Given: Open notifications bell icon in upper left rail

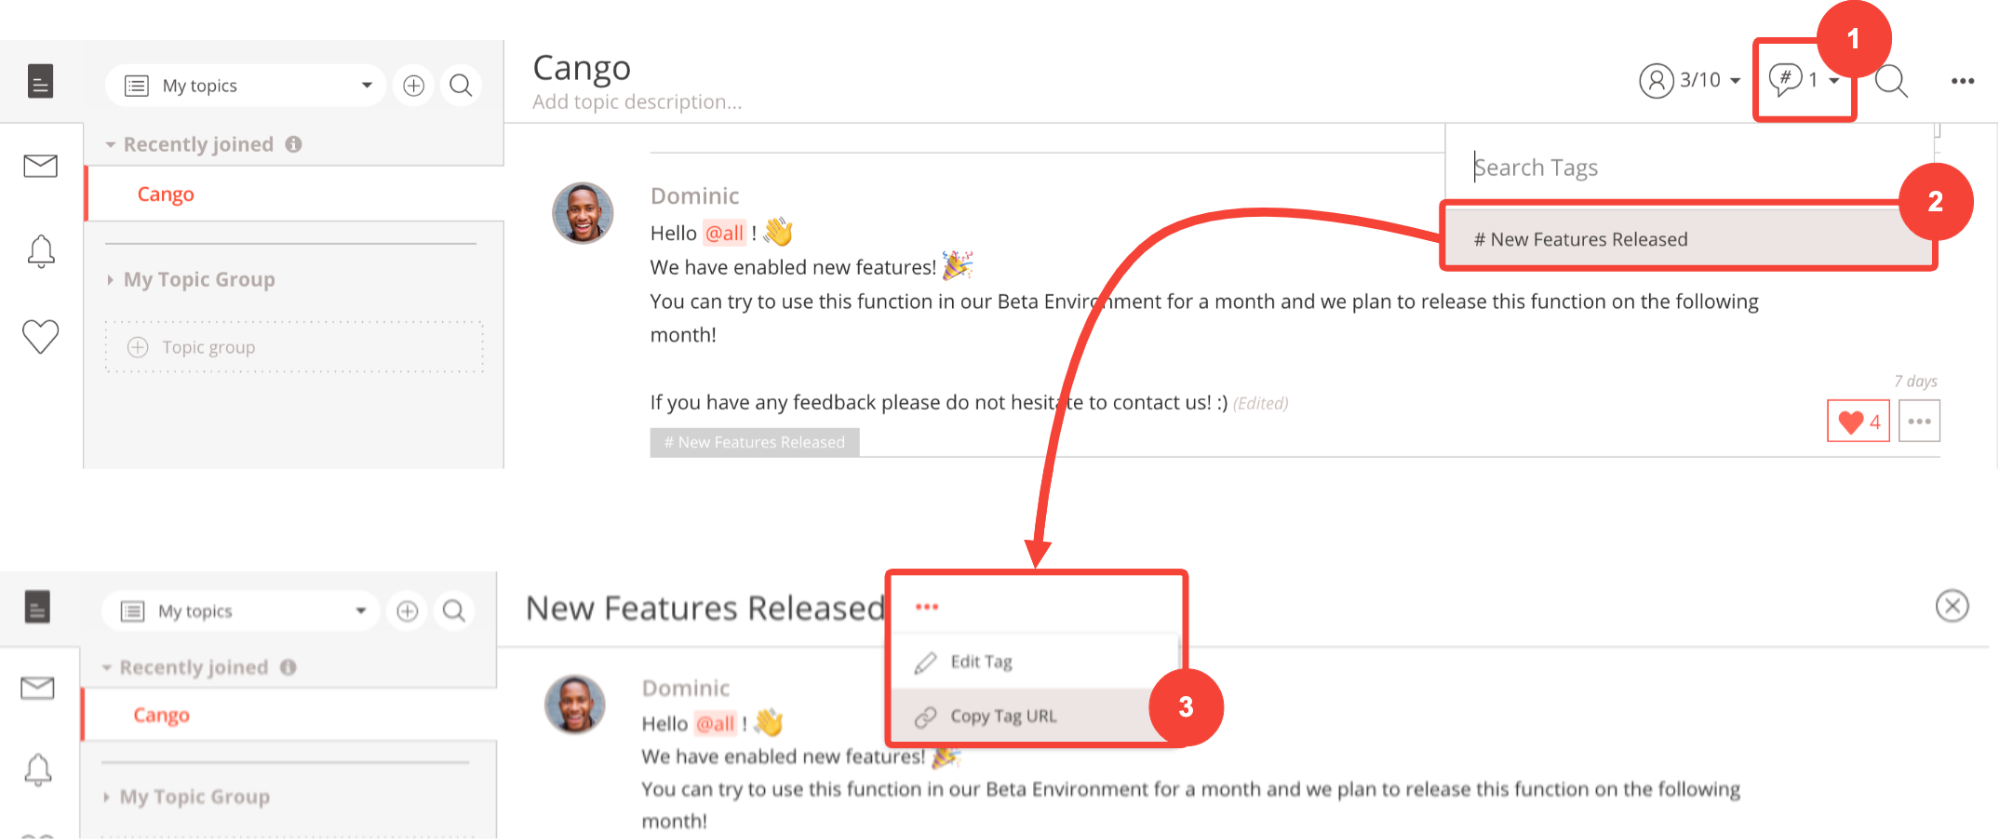Looking at the screenshot, I should coord(41,251).
